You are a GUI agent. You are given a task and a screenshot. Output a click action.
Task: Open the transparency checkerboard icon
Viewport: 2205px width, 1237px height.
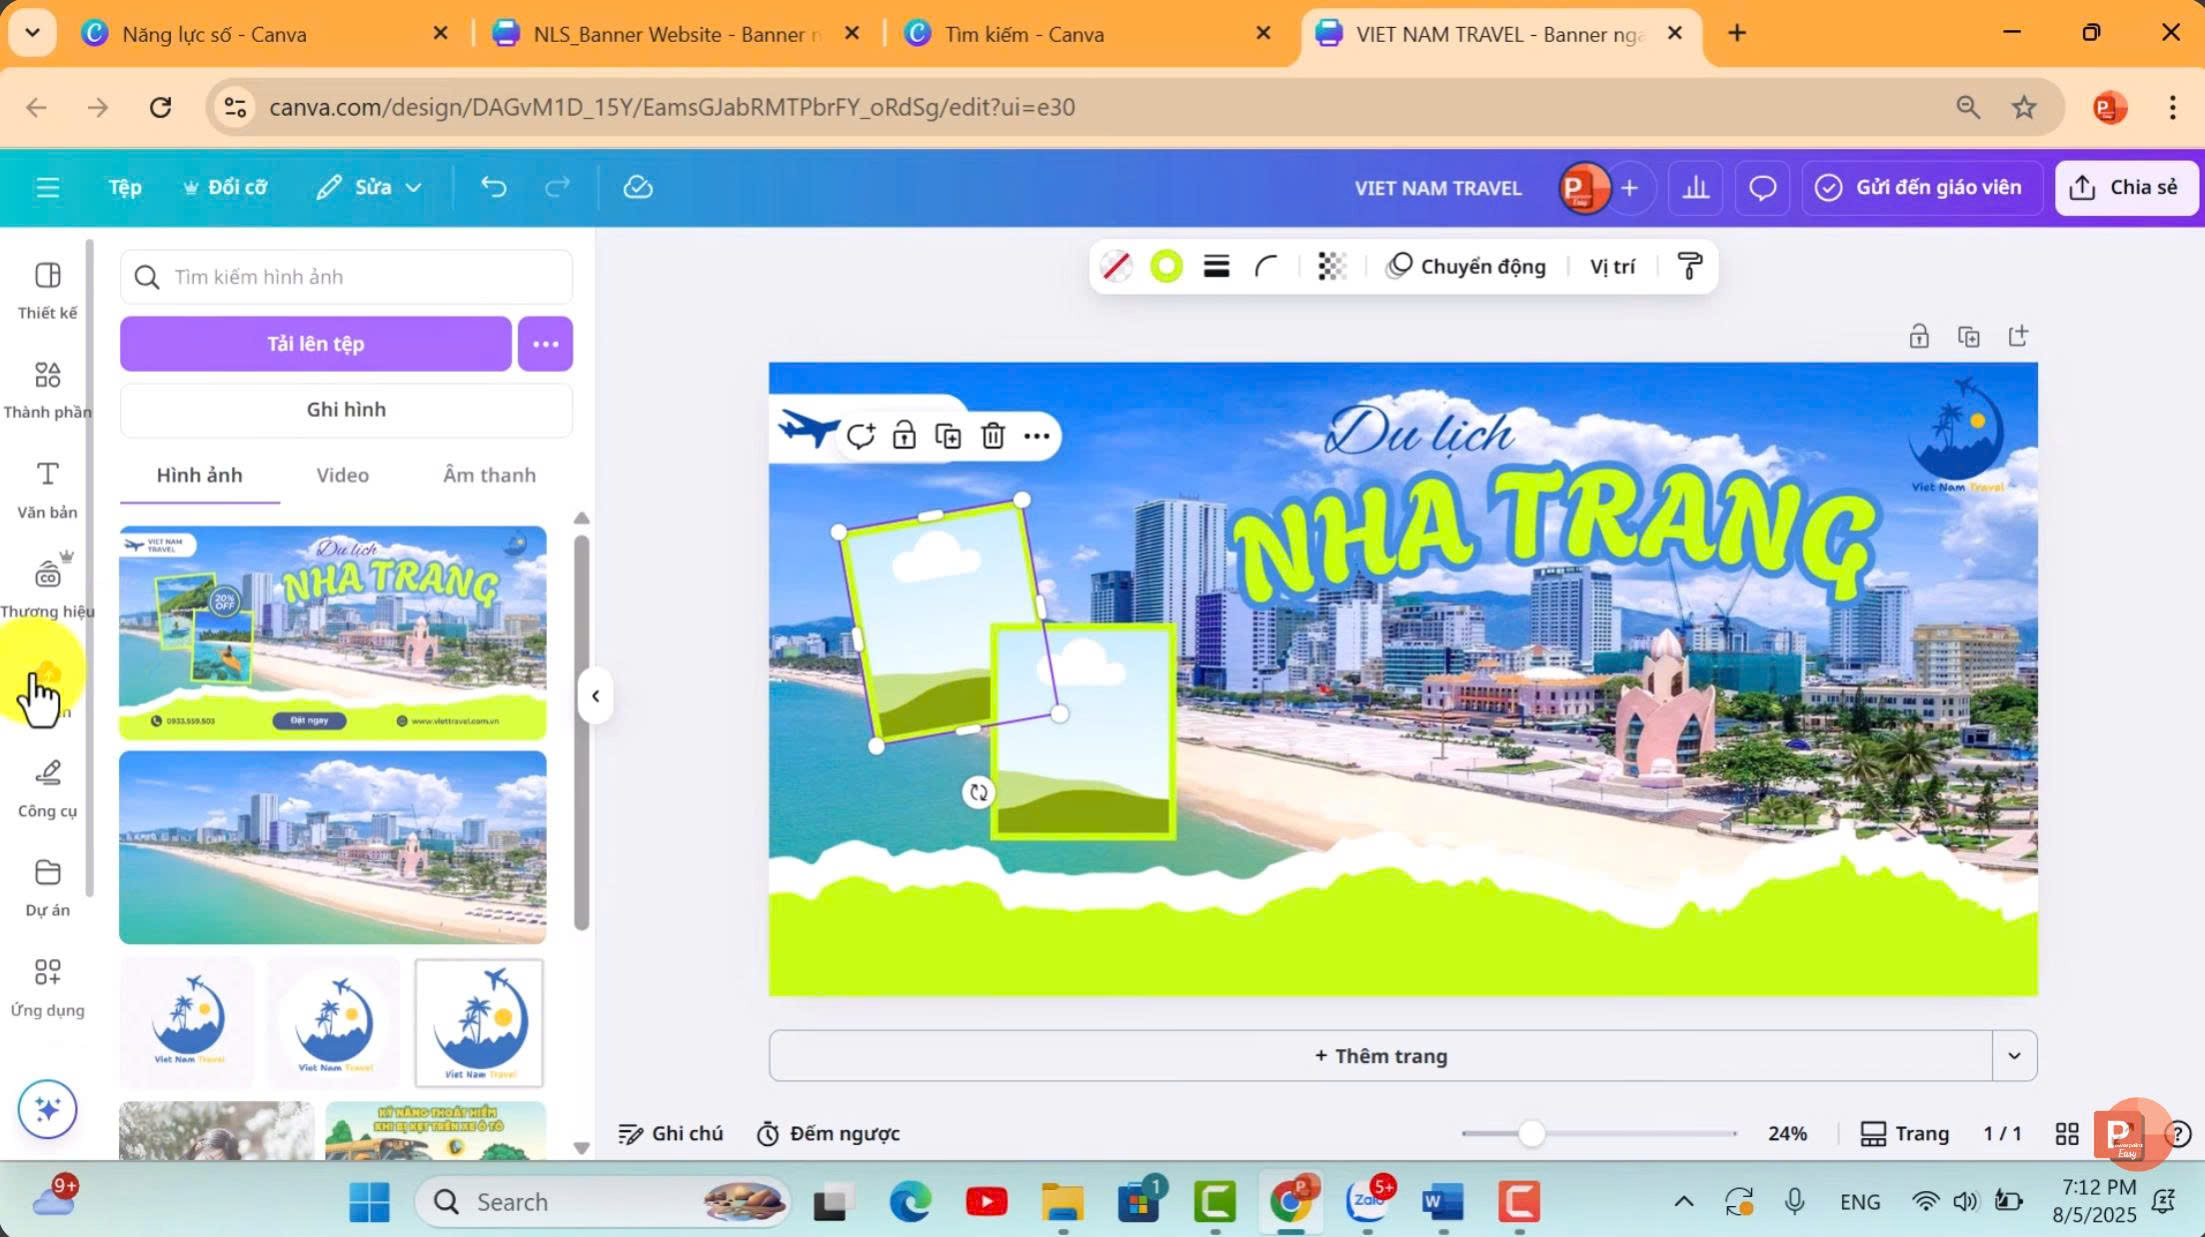(x=1331, y=266)
